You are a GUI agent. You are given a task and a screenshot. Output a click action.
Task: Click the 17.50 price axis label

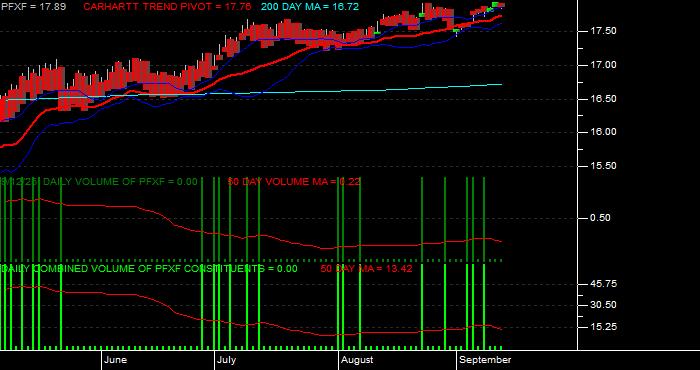click(x=604, y=31)
